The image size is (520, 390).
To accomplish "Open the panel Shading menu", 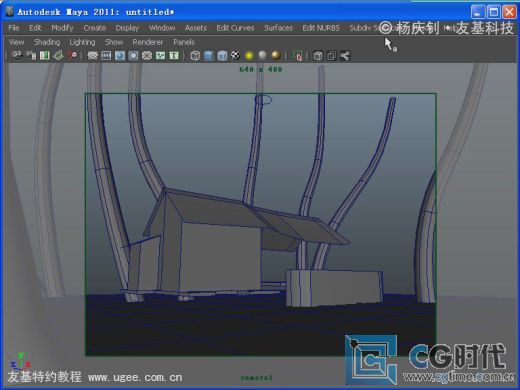I will click(x=47, y=42).
